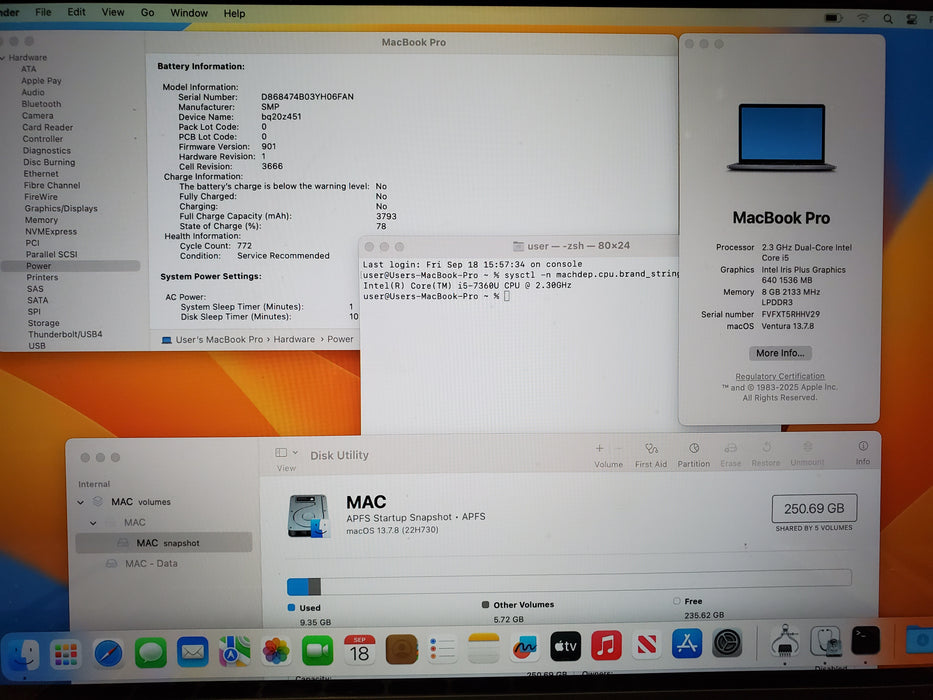The height and width of the screenshot is (700, 933).
Task: Run First Aid in Disk Utility
Action: [651, 455]
